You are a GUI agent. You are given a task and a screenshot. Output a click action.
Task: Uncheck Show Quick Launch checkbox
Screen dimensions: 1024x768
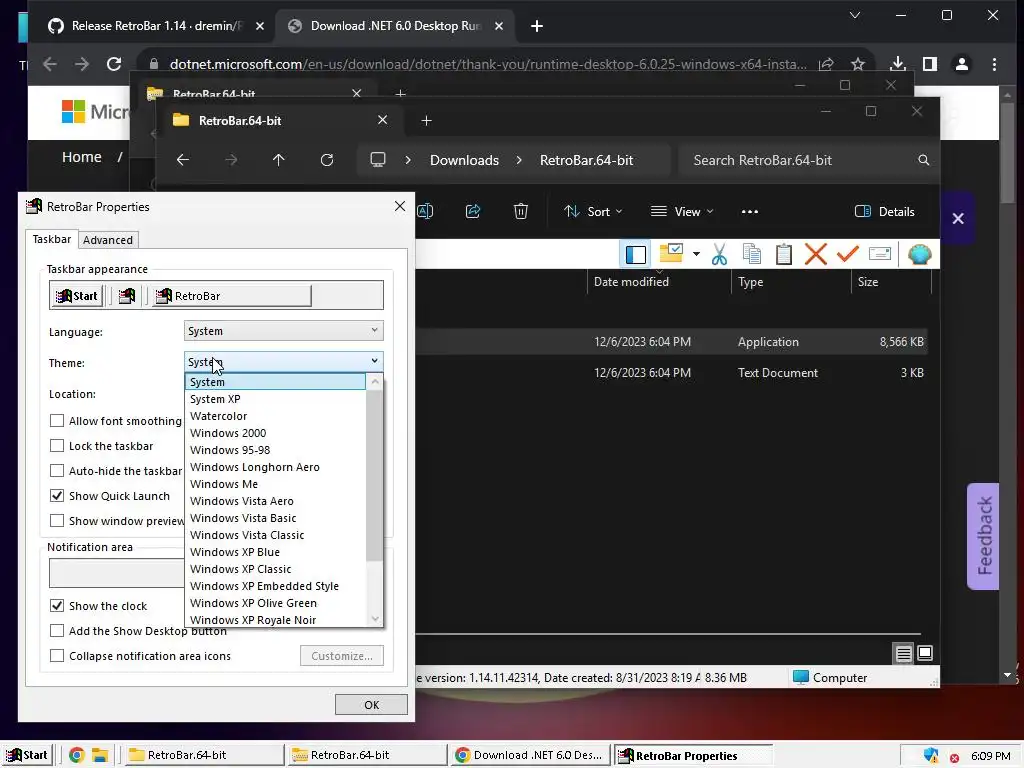click(x=57, y=496)
